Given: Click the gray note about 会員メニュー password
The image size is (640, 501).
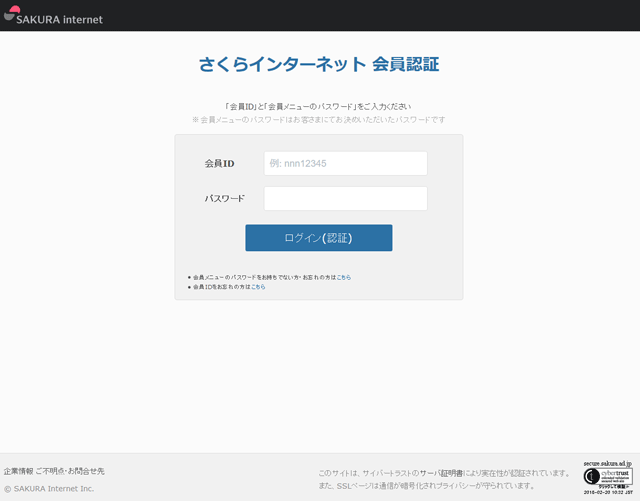Looking at the screenshot, I should tap(318, 119).
